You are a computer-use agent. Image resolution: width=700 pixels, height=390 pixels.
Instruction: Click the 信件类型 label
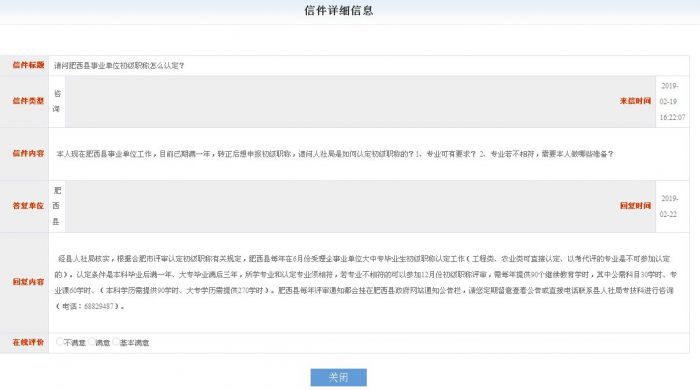point(28,101)
